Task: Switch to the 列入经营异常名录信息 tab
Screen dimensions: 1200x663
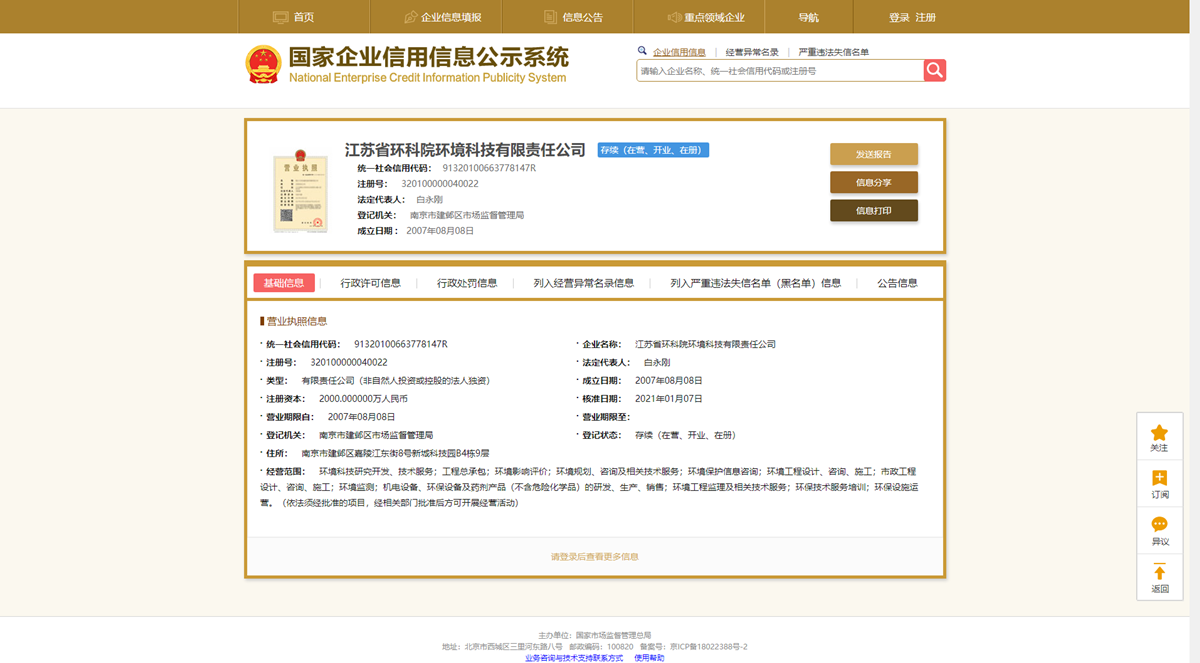Action: pos(584,283)
